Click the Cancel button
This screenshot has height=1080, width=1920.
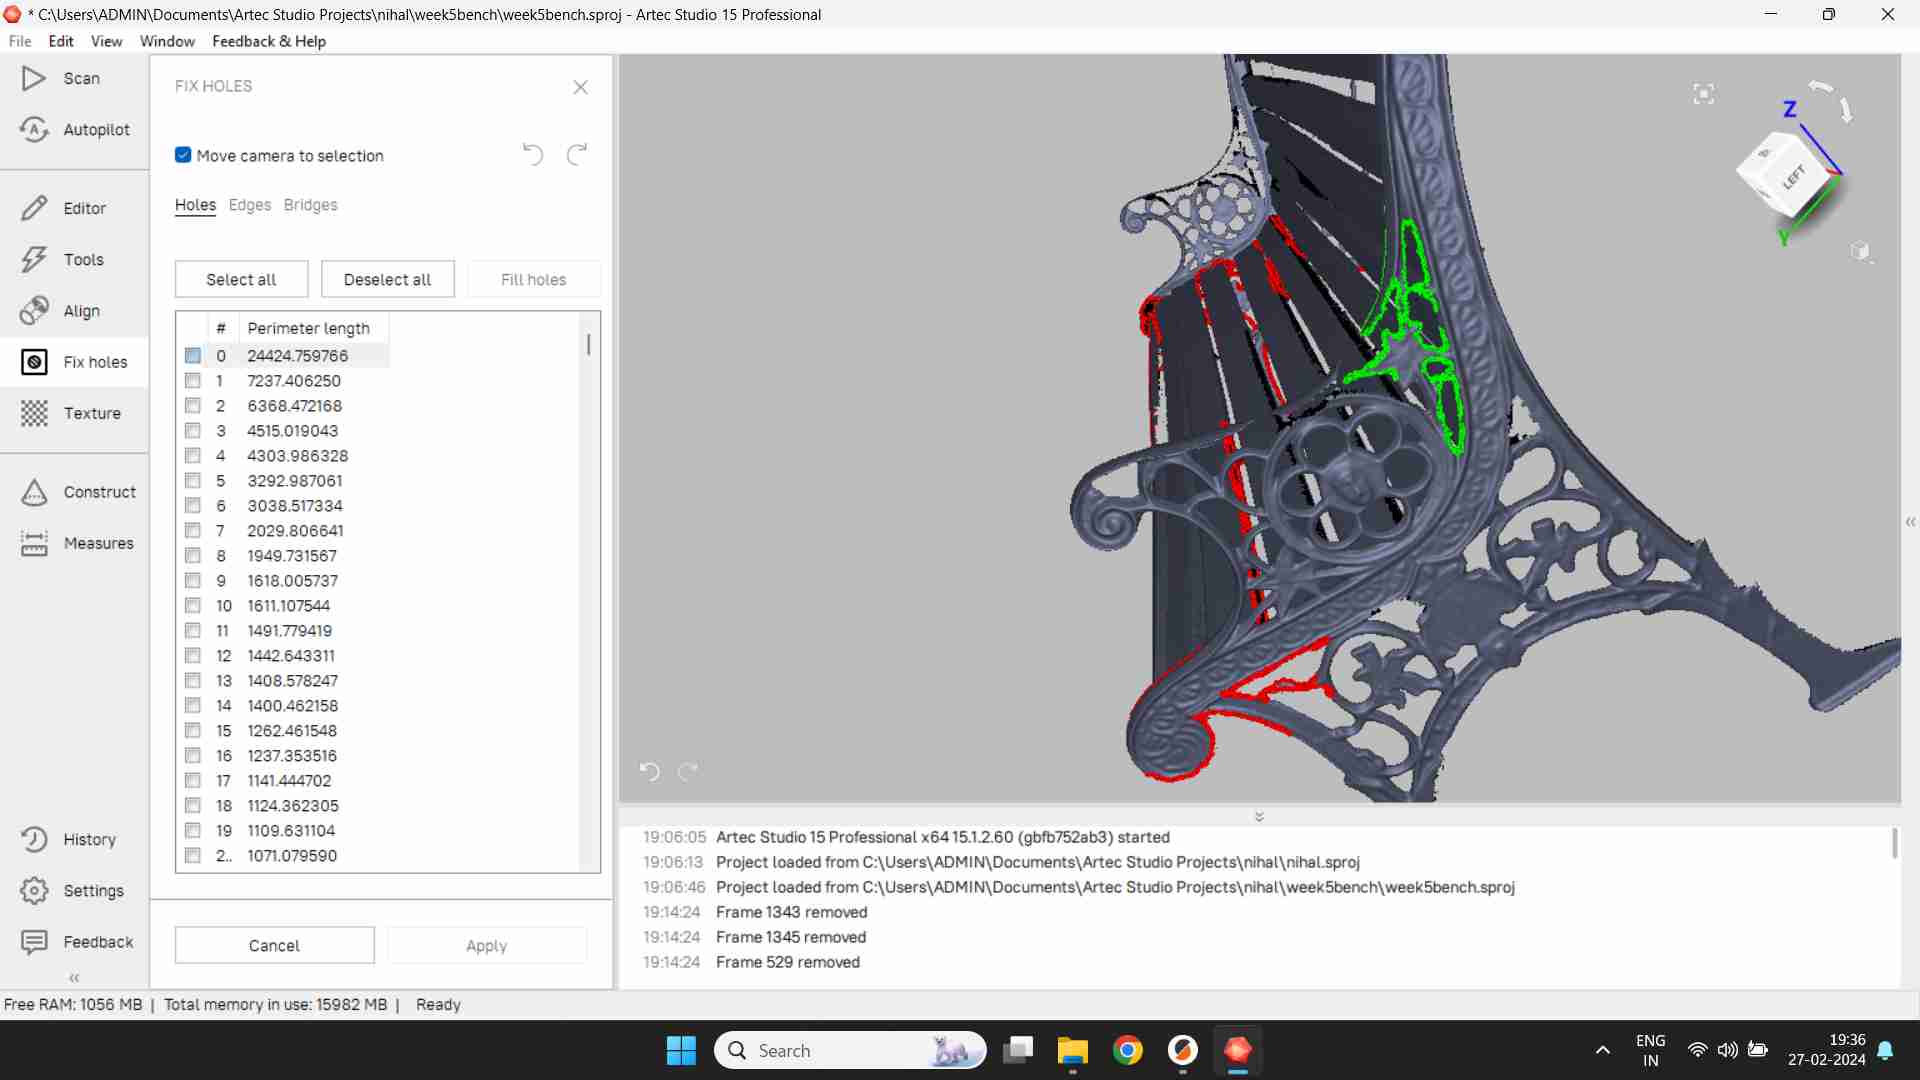[274, 945]
